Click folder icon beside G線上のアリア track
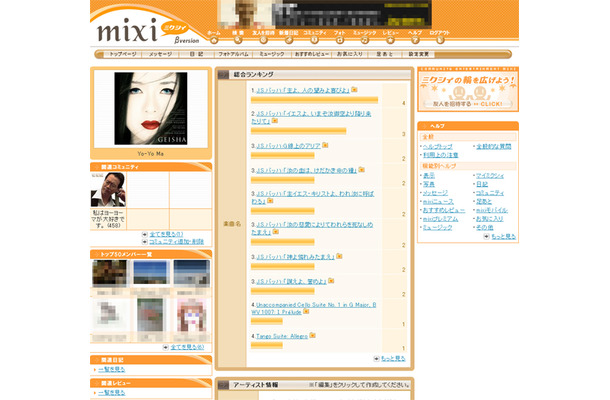This screenshot has height=400, width=610. point(325,145)
